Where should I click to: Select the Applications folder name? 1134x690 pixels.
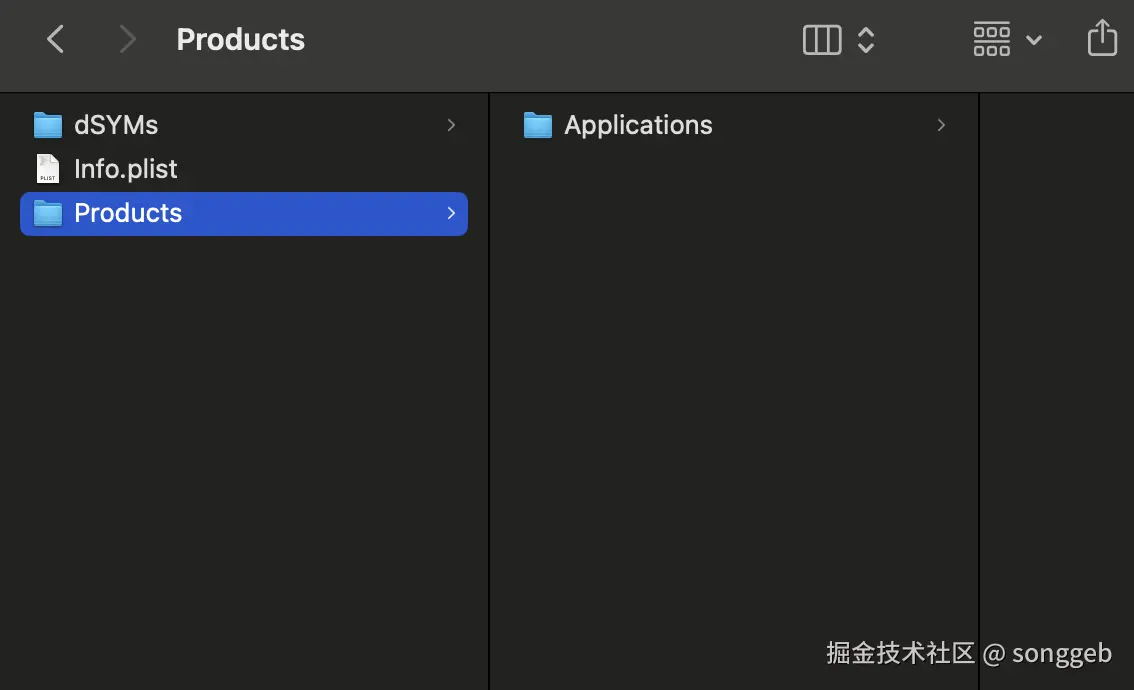[638, 125]
